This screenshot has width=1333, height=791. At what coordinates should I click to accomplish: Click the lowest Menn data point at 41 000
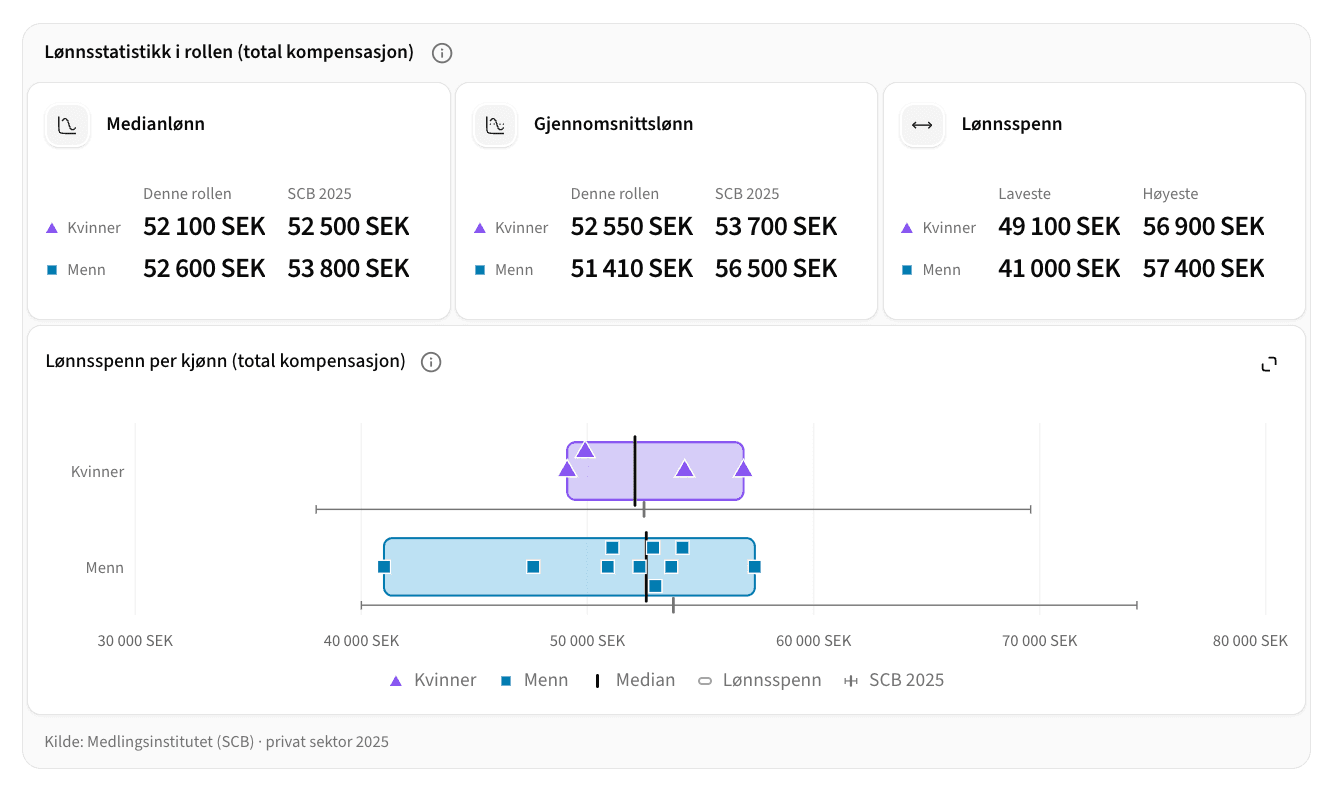[x=384, y=567]
